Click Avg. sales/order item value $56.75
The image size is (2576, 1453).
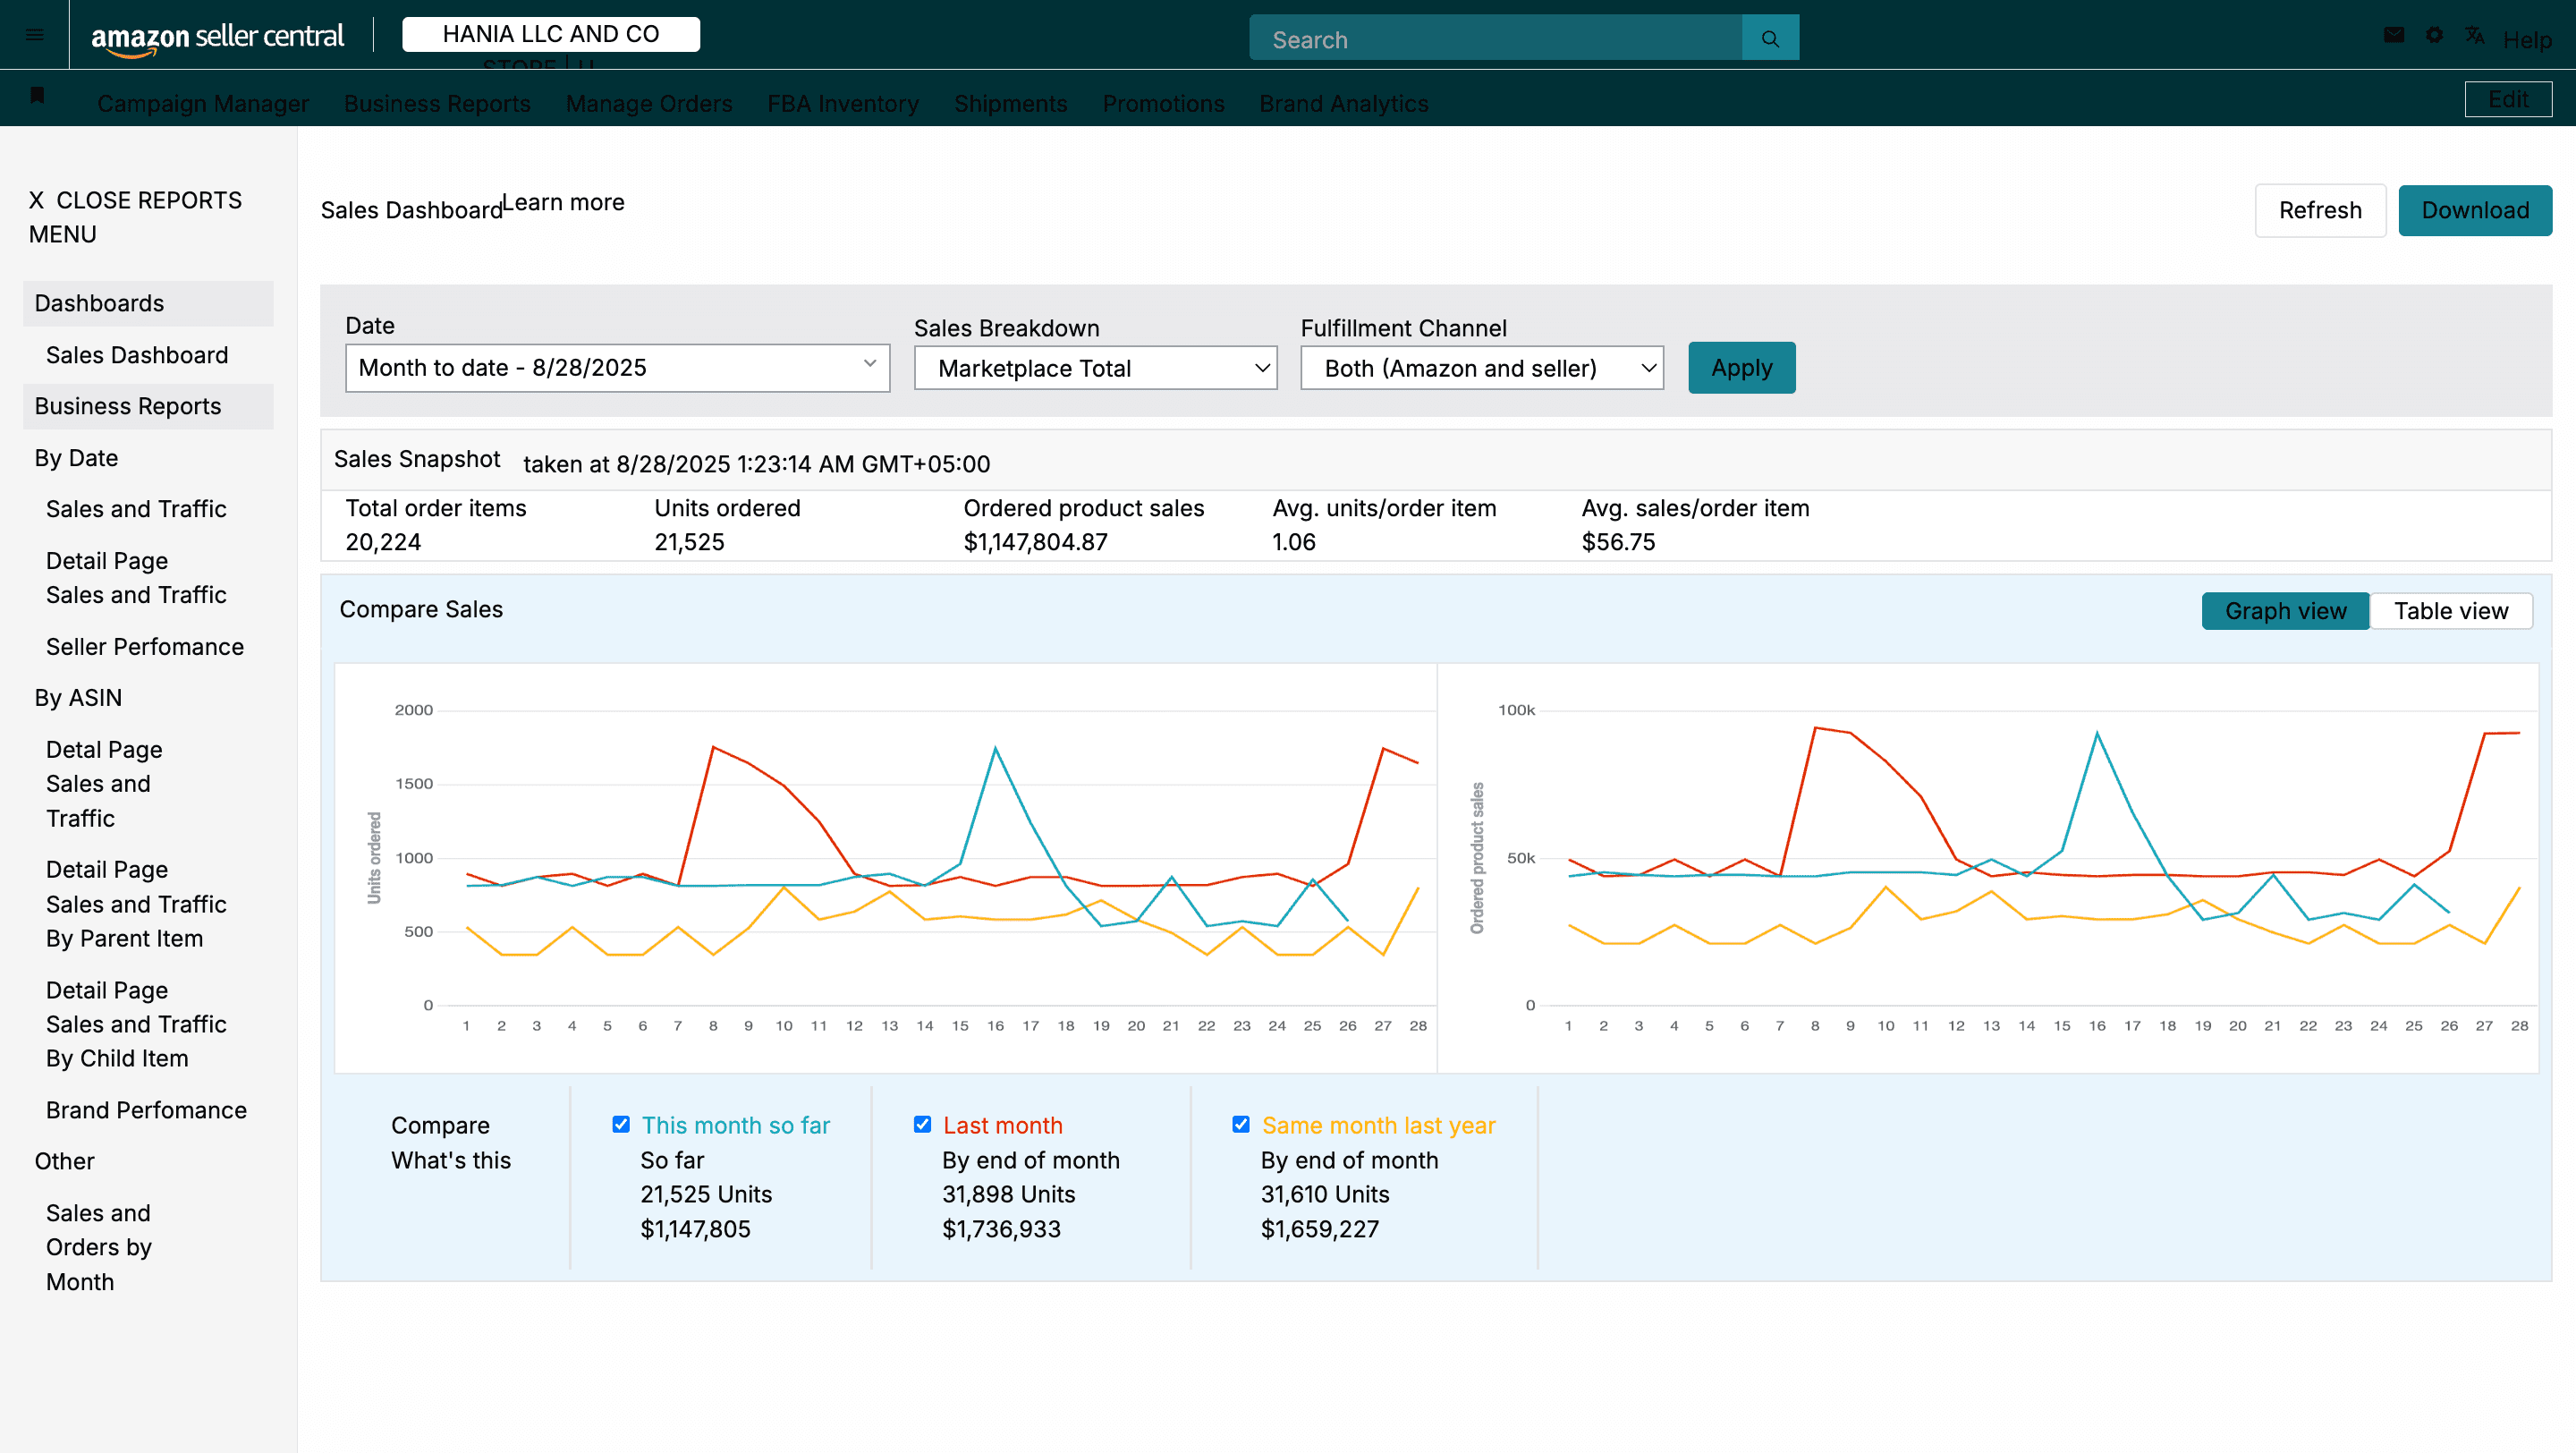tap(1618, 542)
